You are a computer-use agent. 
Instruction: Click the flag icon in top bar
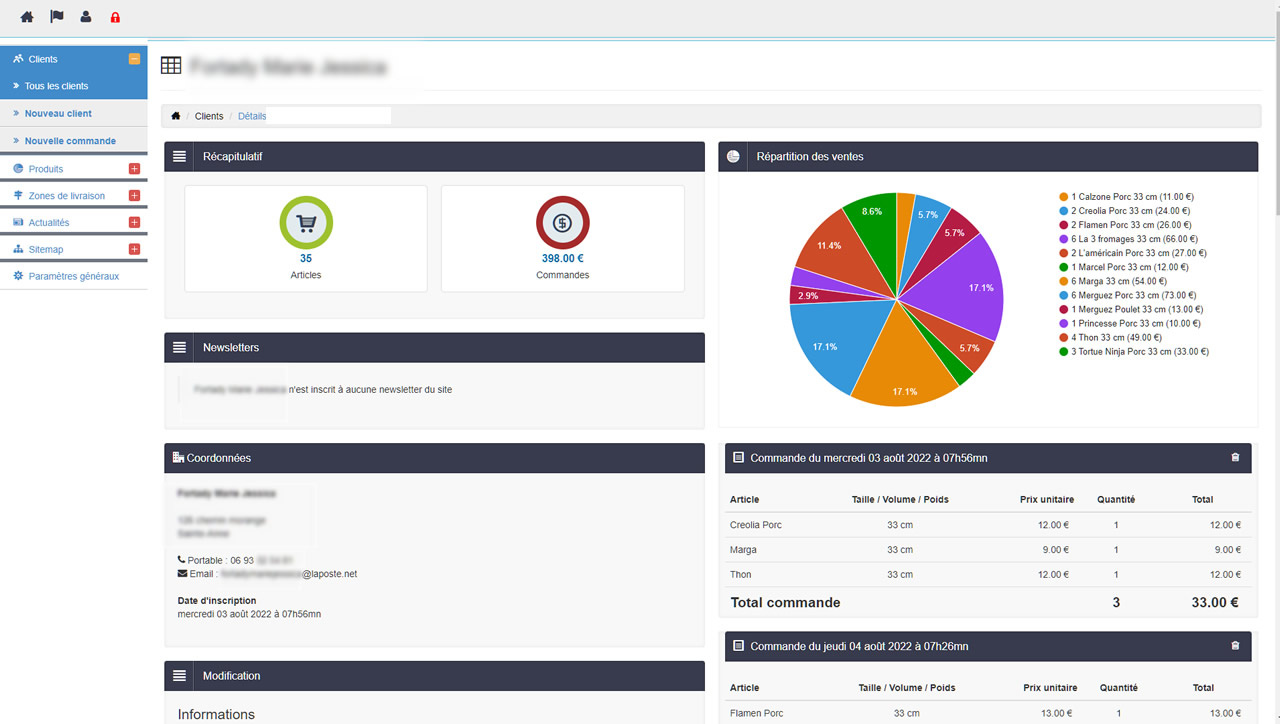point(56,17)
